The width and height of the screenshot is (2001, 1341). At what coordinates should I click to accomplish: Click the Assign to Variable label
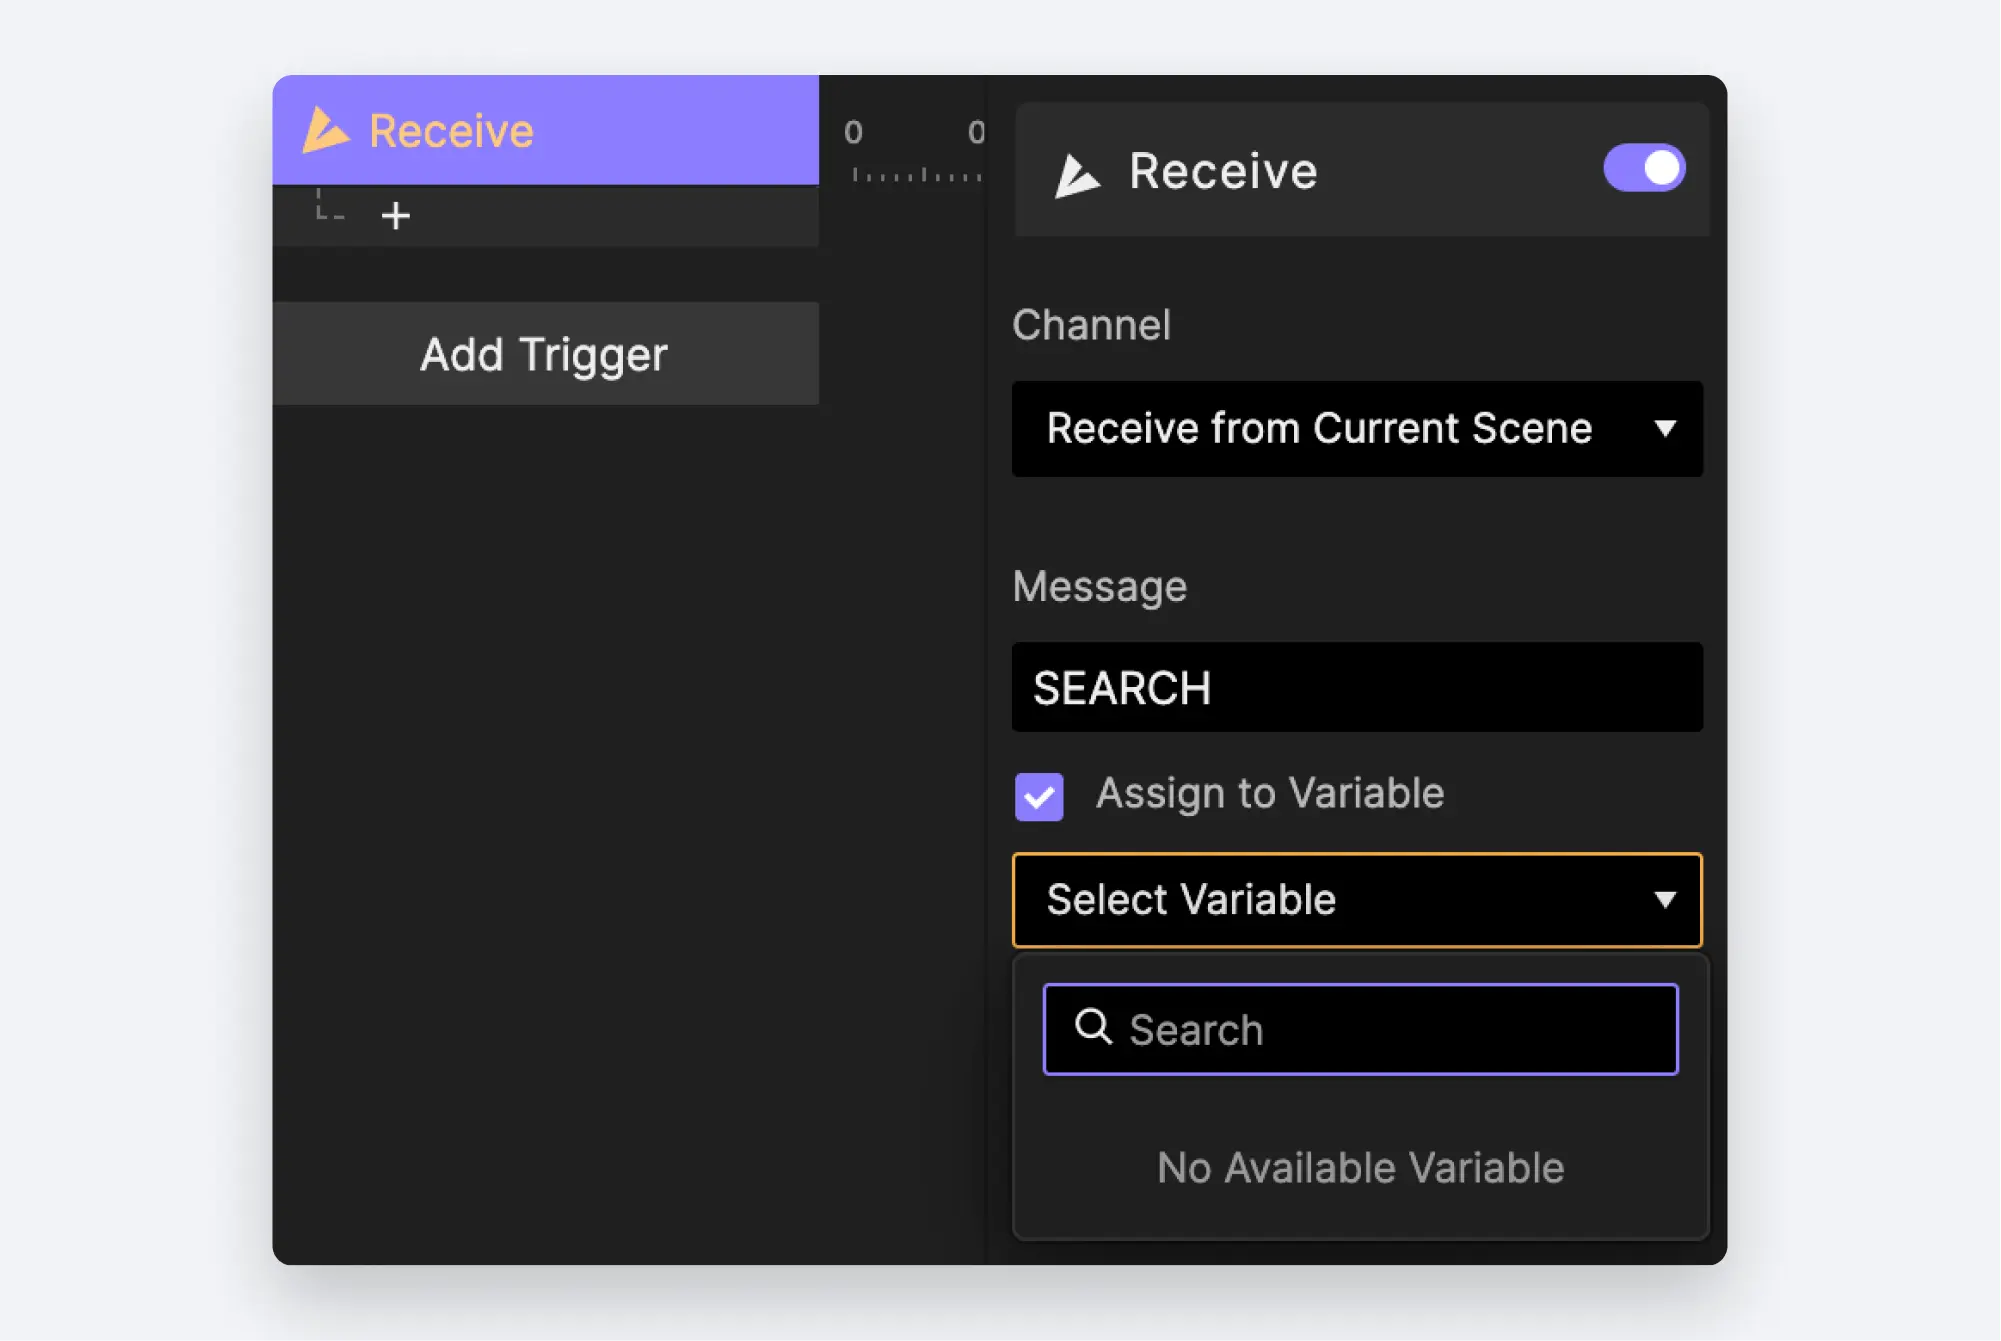pos(1270,793)
